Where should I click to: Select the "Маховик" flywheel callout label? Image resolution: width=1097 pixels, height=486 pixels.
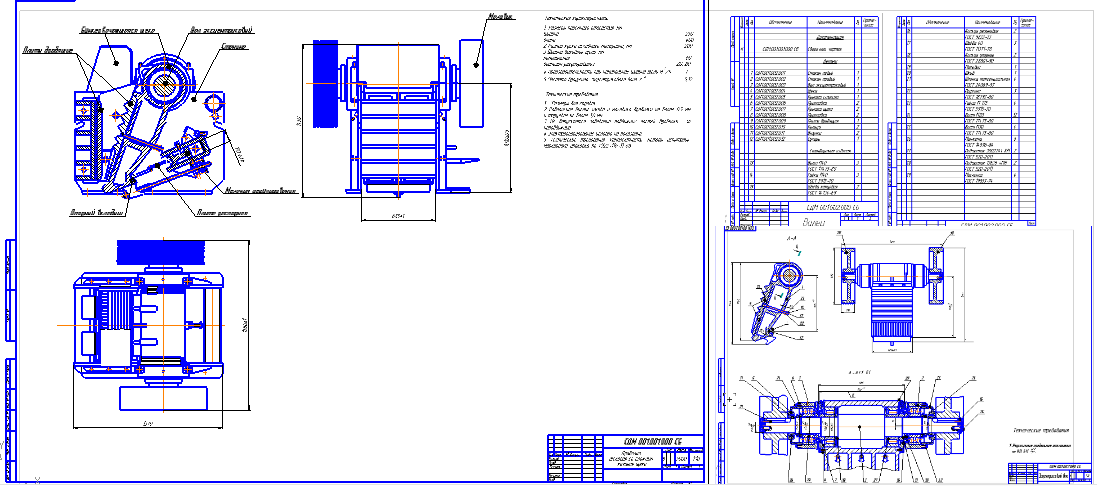(x=498, y=15)
